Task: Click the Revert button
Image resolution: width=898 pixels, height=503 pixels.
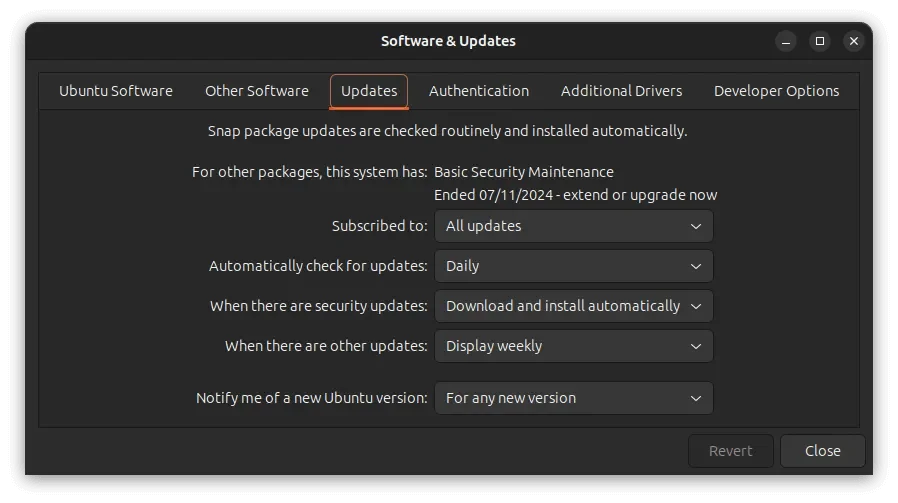Action: coord(731,451)
